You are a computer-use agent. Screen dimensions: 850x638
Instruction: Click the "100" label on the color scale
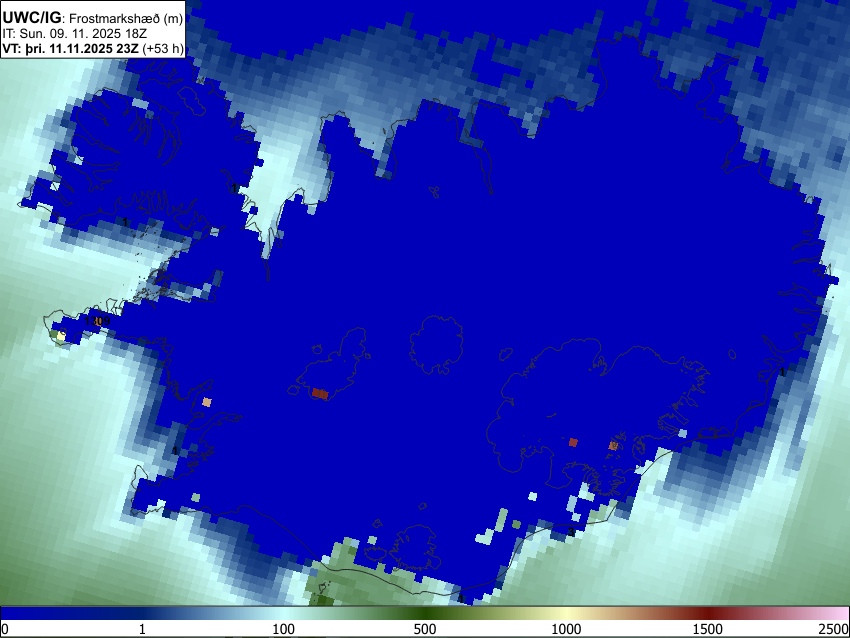click(284, 629)
